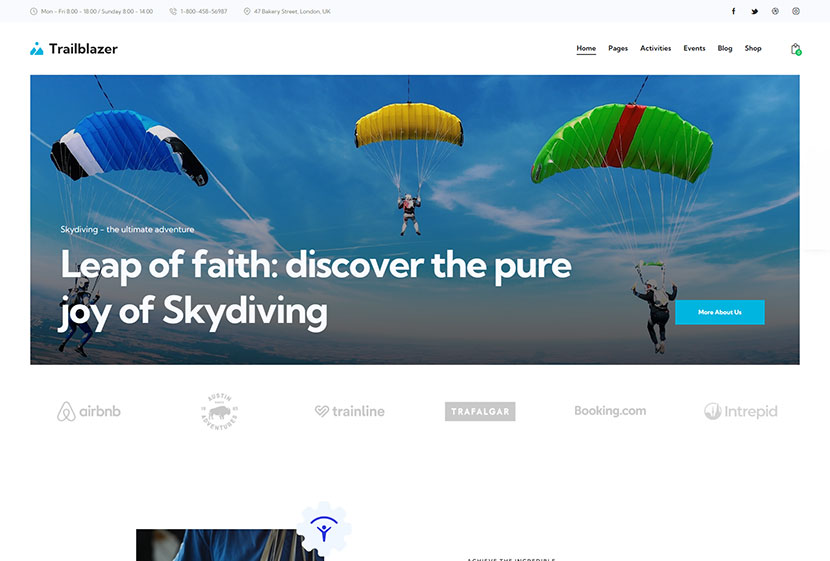Click the Trafalgar partner logo
The height and width of the screenshot is (561, 830).
(x=480, y=411)
